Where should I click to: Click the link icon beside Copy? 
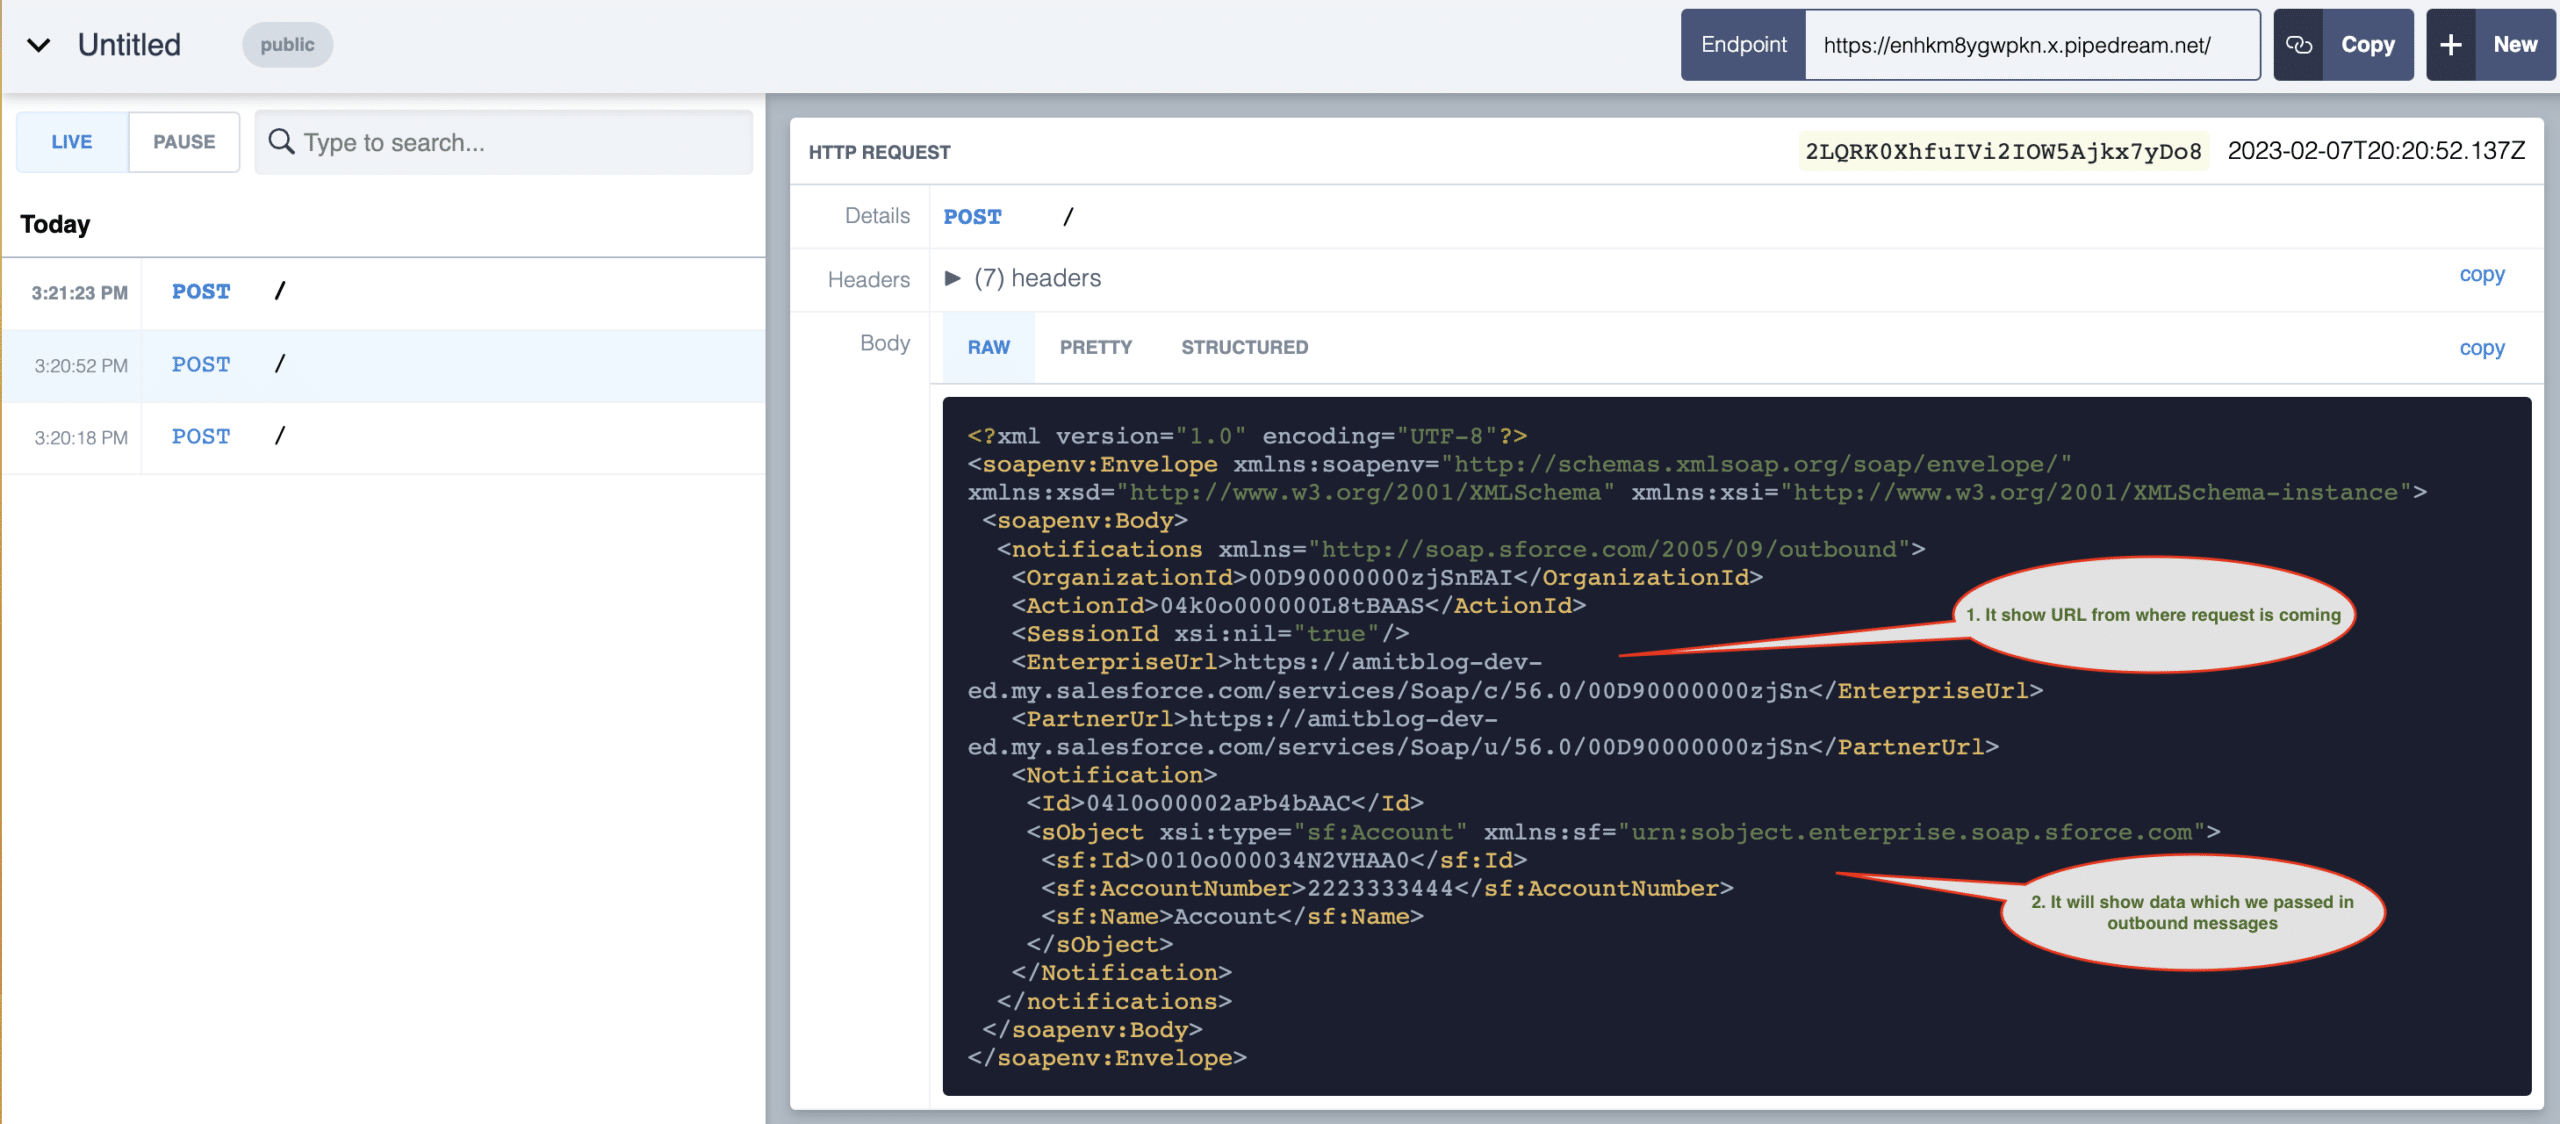click(2299, 45)
